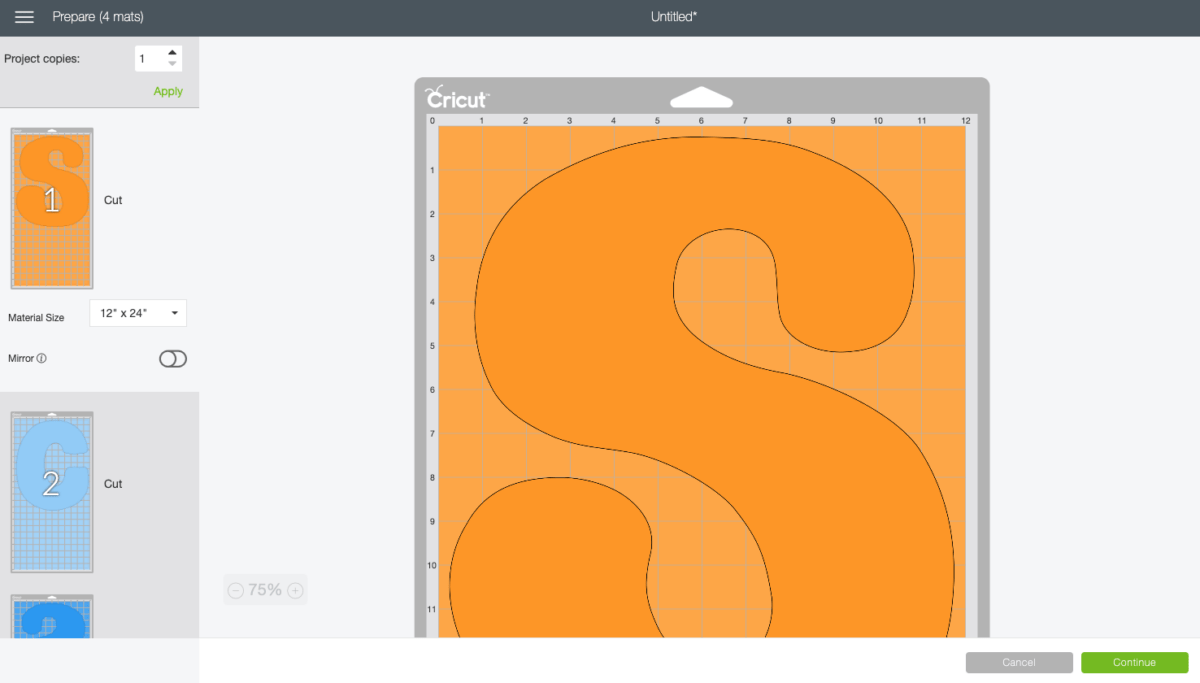Click the Continue button

tap(1134, 662)
